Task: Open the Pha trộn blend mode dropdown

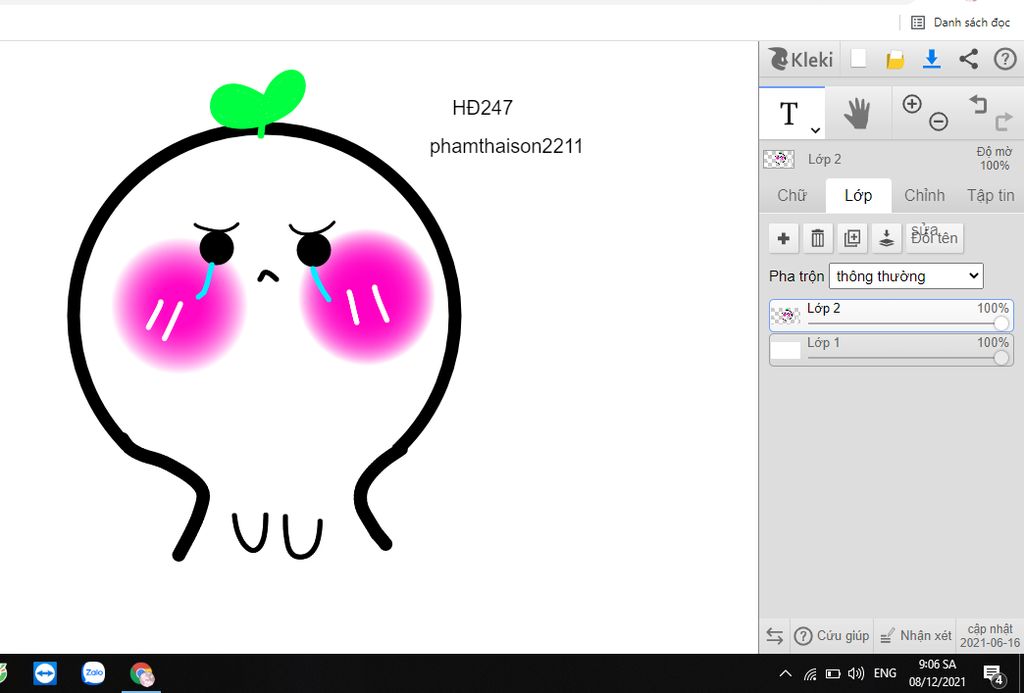Action: [906, 276]
